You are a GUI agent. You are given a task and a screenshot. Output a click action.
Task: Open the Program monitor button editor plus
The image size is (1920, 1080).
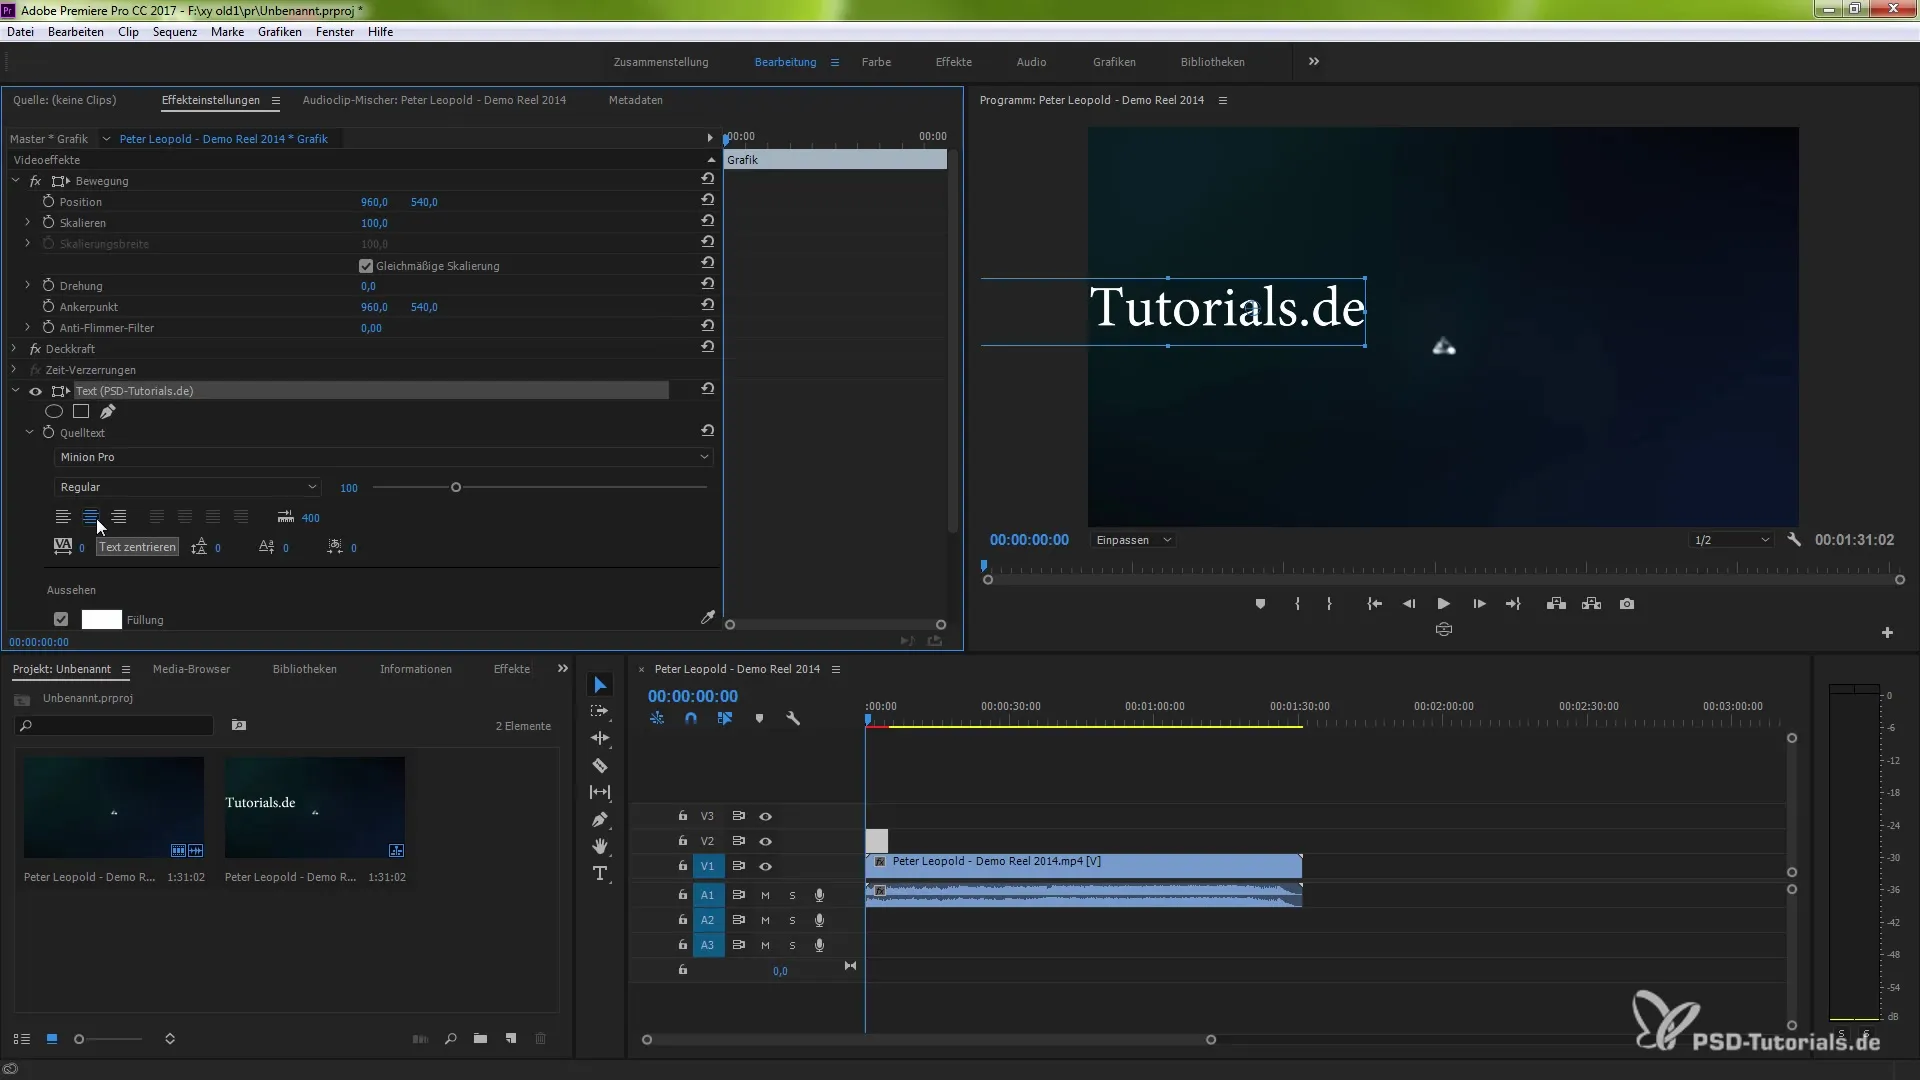[x=1887, y=632]
